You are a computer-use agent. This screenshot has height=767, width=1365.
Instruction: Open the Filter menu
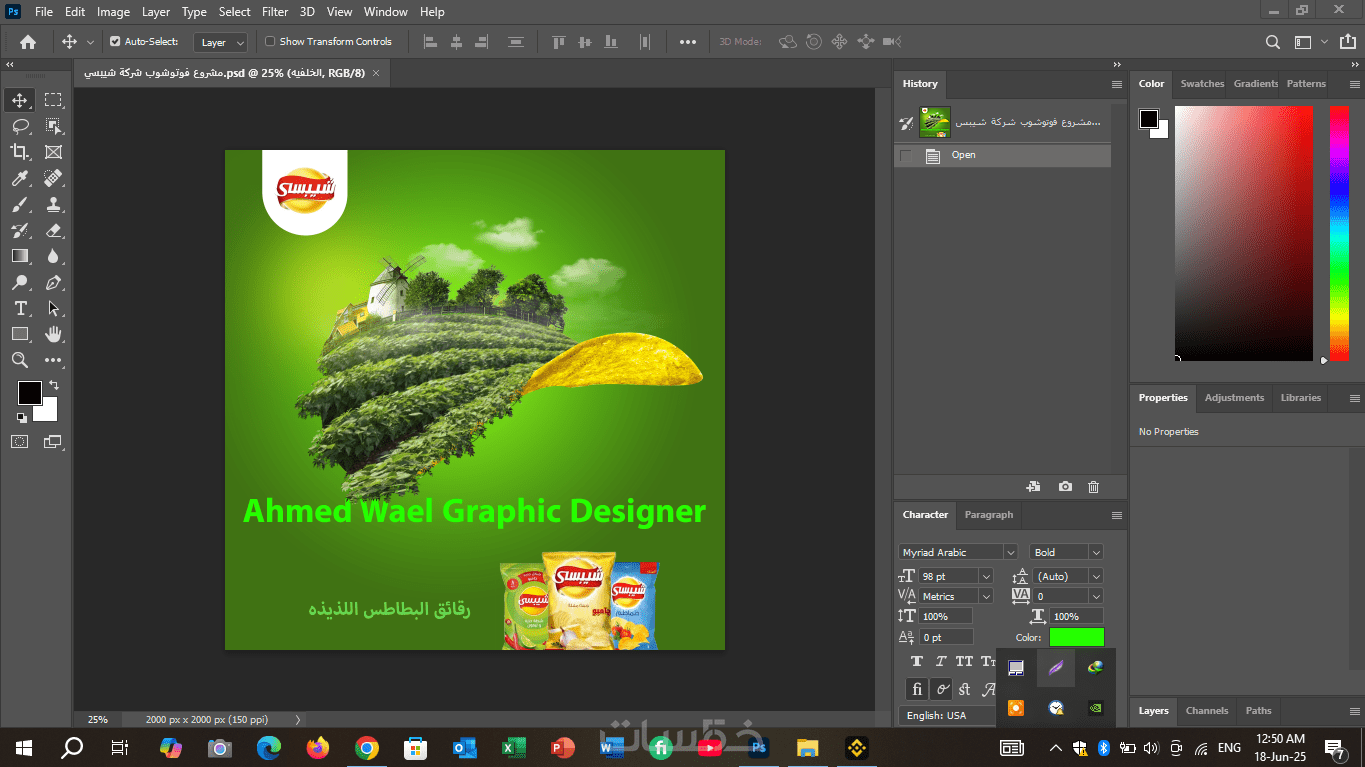pyautogui.click(x=275, y=12)
